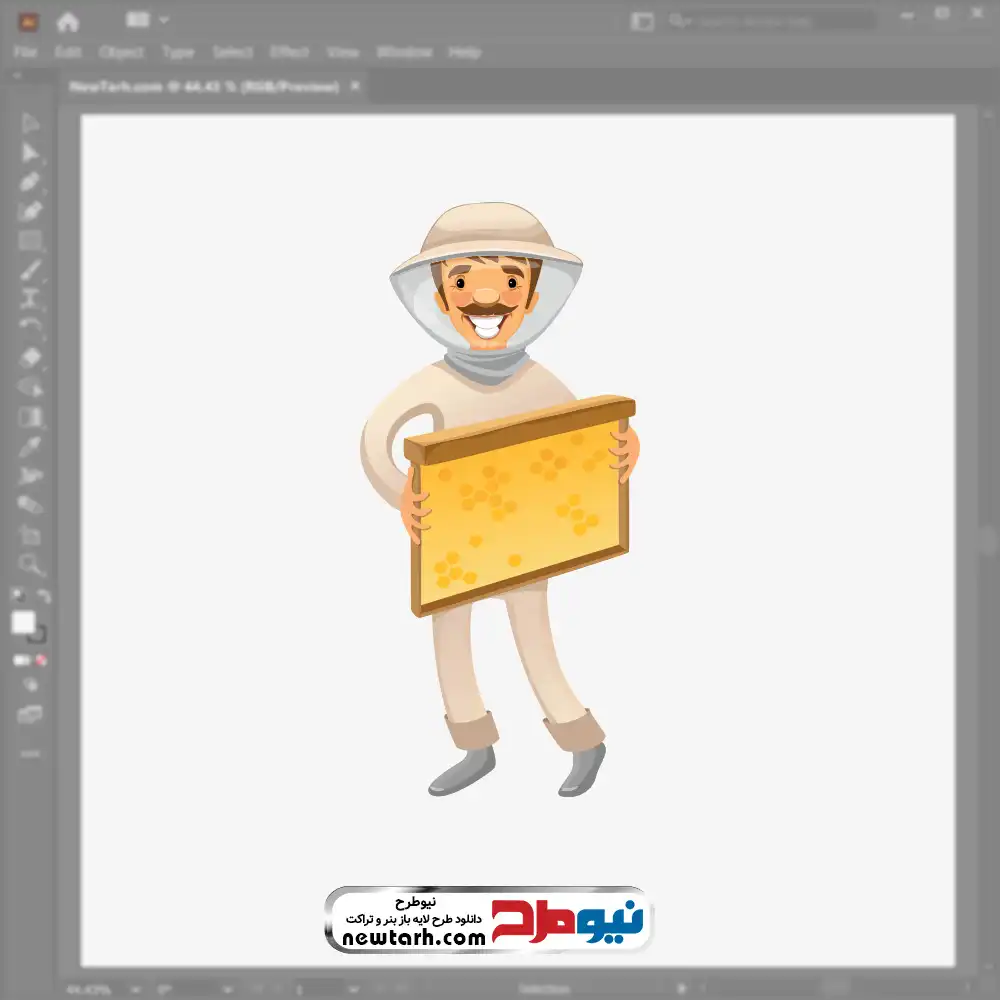Open the Window menu
The width and height of the screenshot is (1000, 1000).
pos(403,52)
